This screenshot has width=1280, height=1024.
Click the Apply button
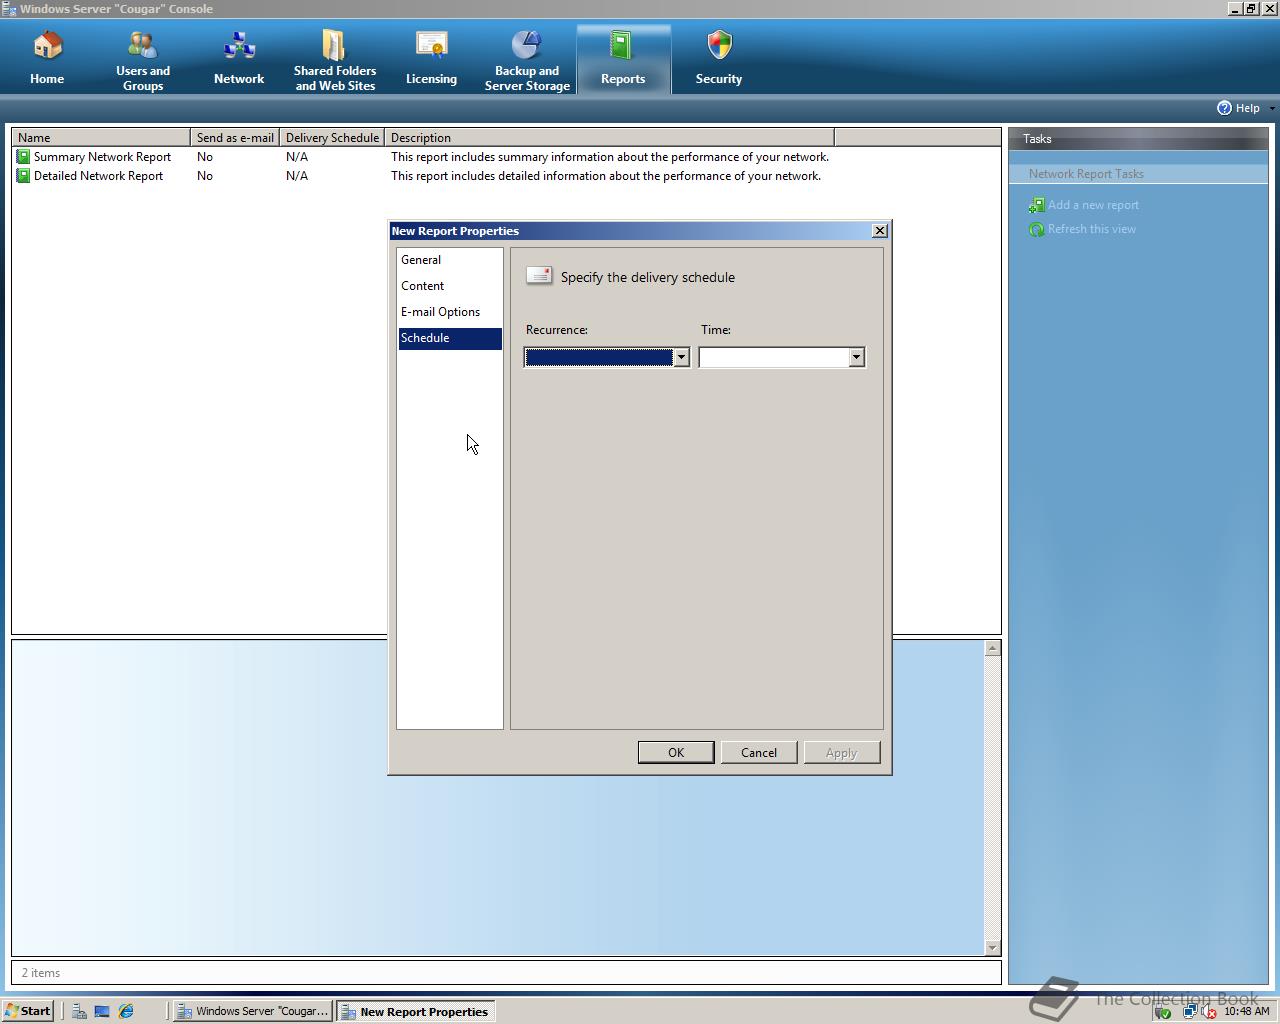842,753
